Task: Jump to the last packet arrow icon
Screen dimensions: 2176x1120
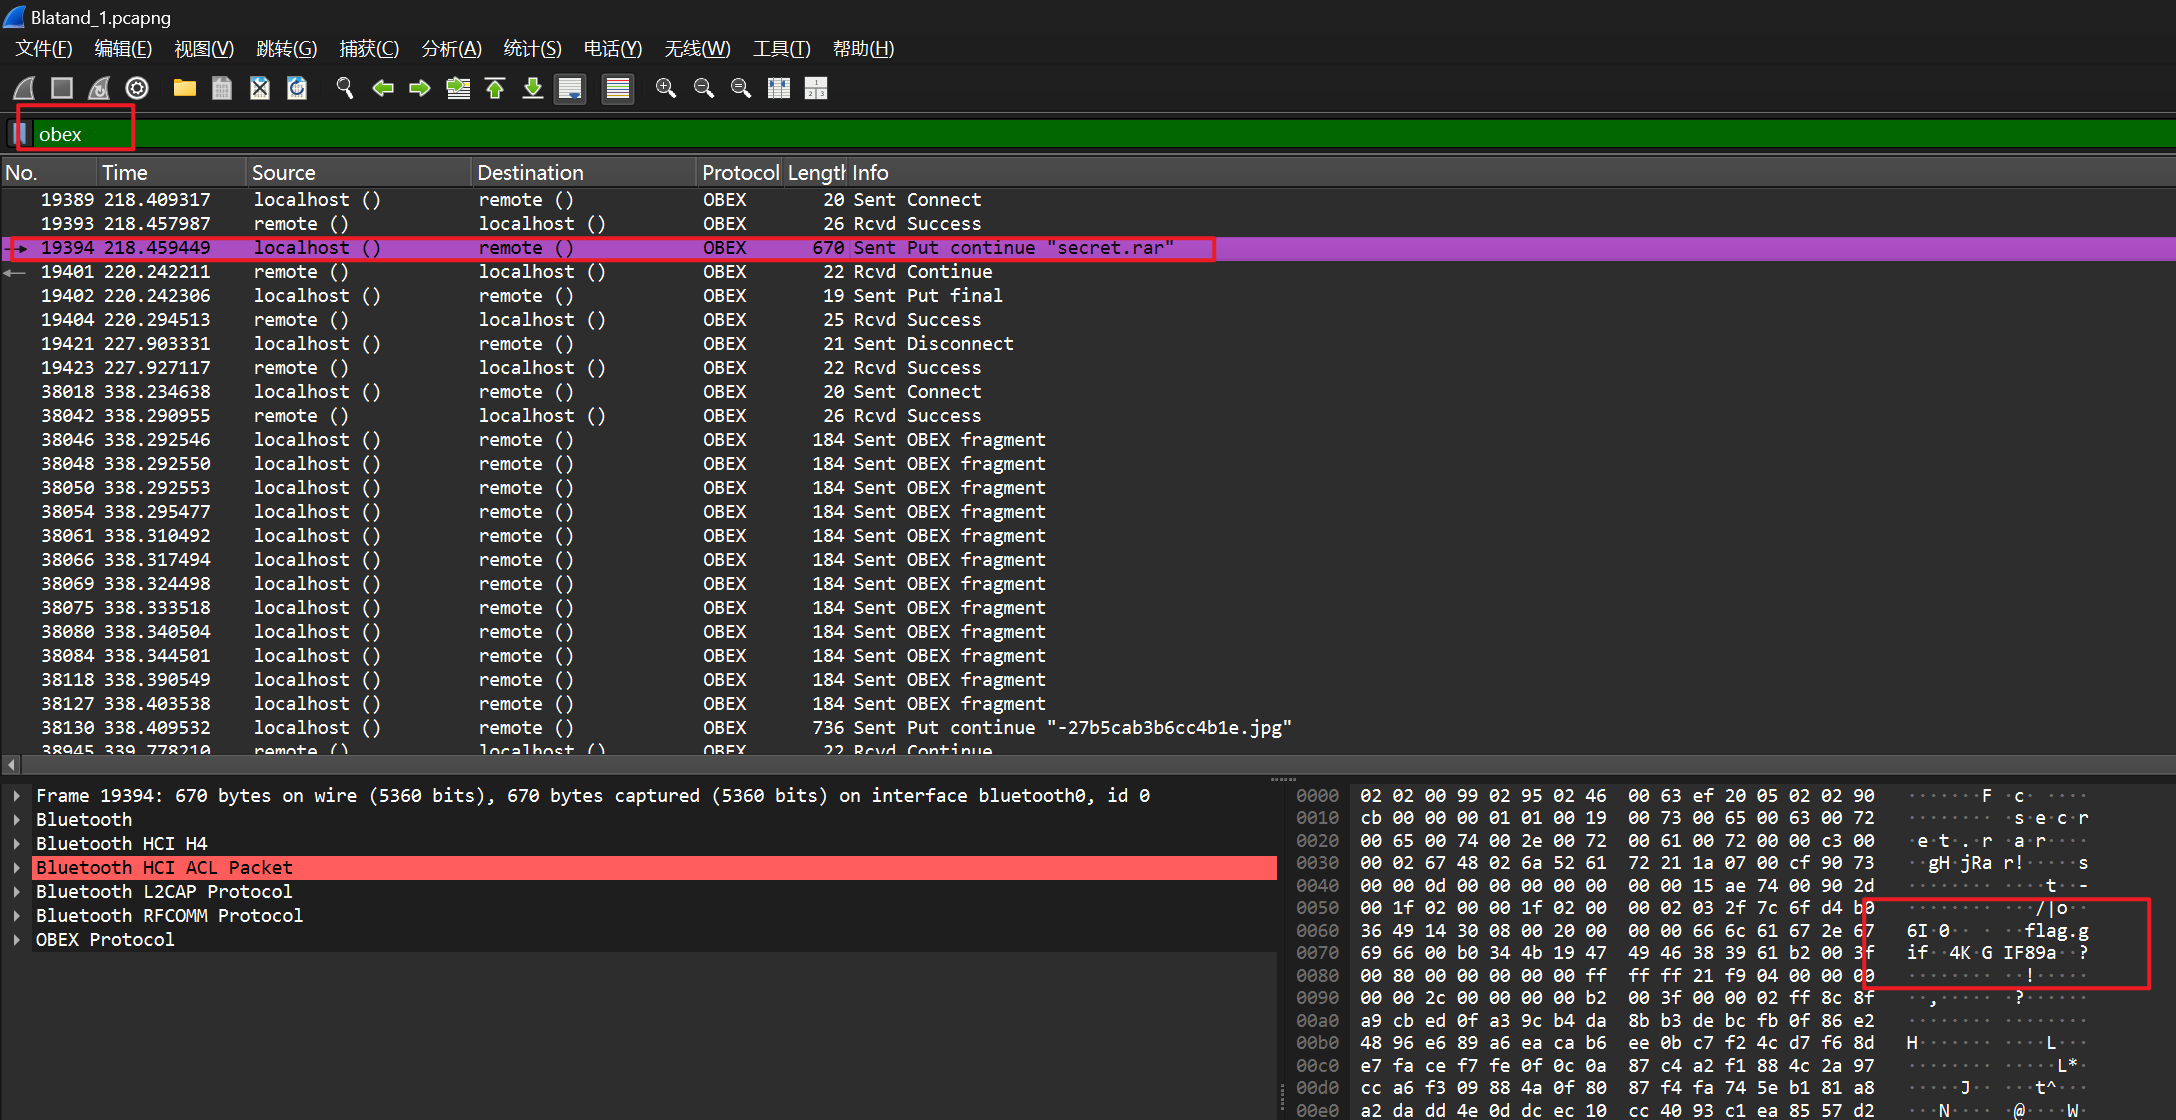Action: tap(533, 88)
